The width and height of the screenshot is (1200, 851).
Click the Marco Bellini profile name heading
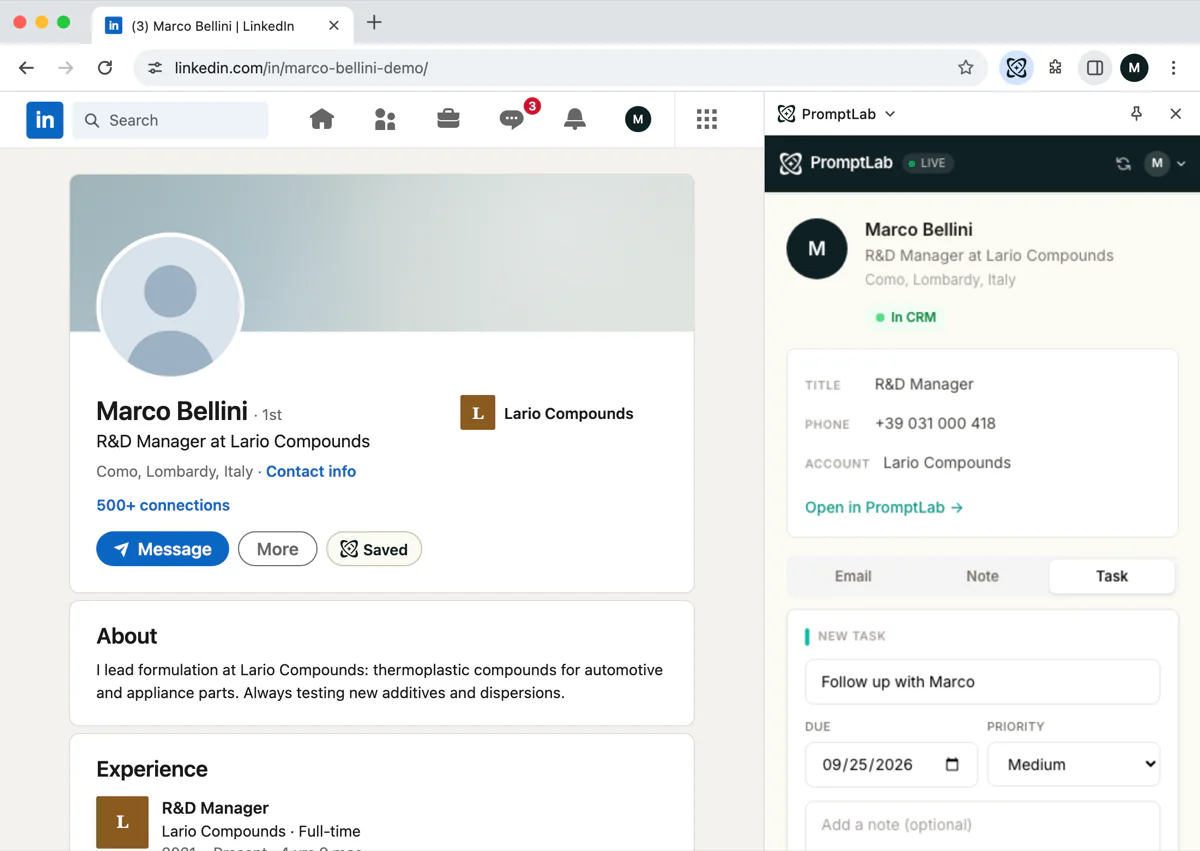click(172, 411)
